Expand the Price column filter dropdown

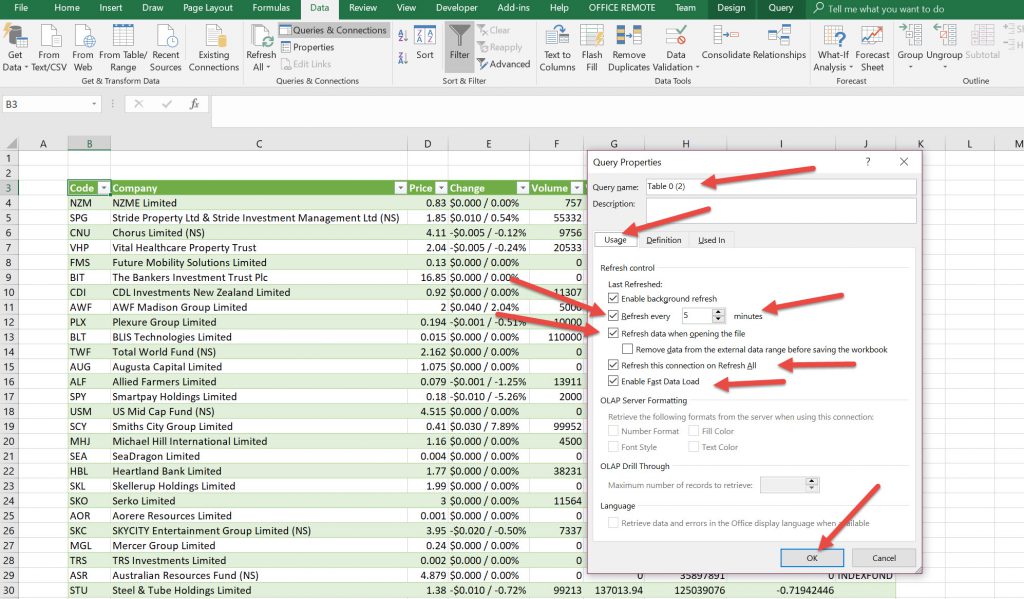[441, 188]
